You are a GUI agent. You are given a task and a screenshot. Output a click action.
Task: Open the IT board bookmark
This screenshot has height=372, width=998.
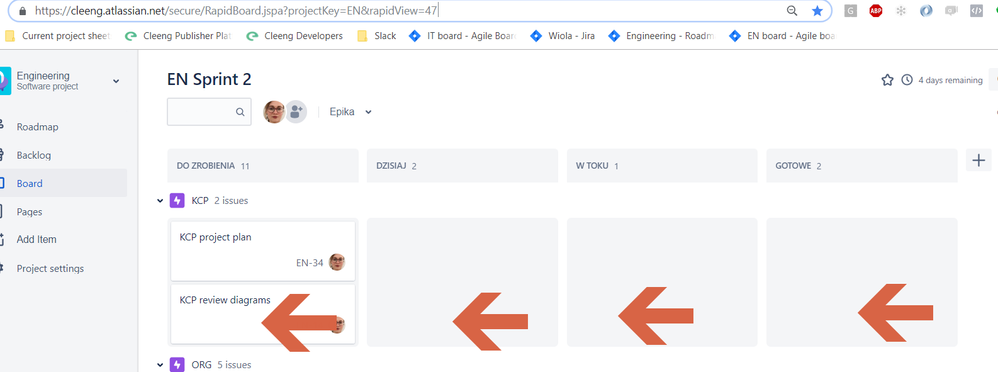(x=462, y=36)
